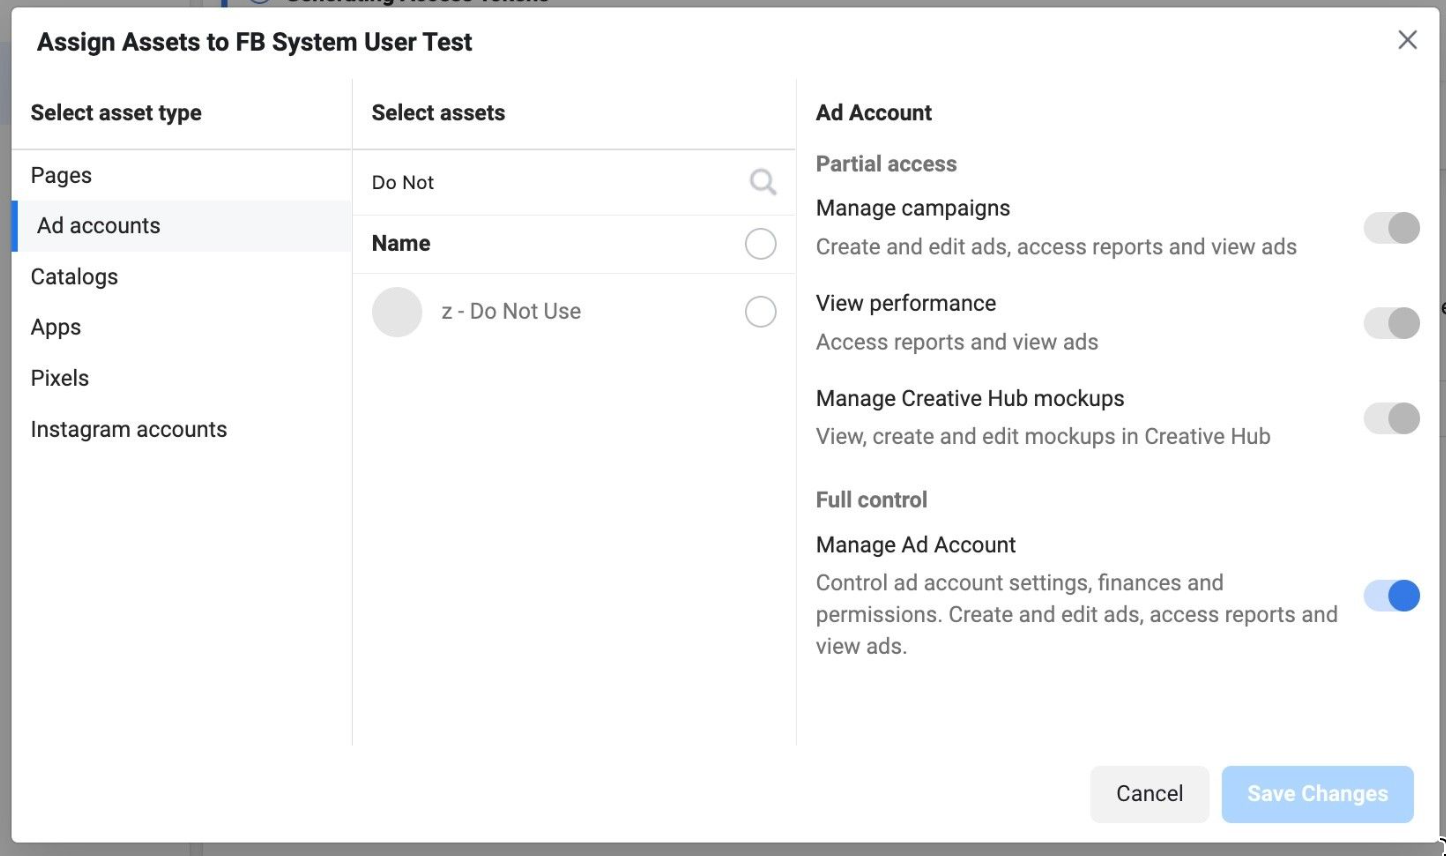Open the Apps asset type
The height and width of the screenshot is (856, 1446).
182,327
